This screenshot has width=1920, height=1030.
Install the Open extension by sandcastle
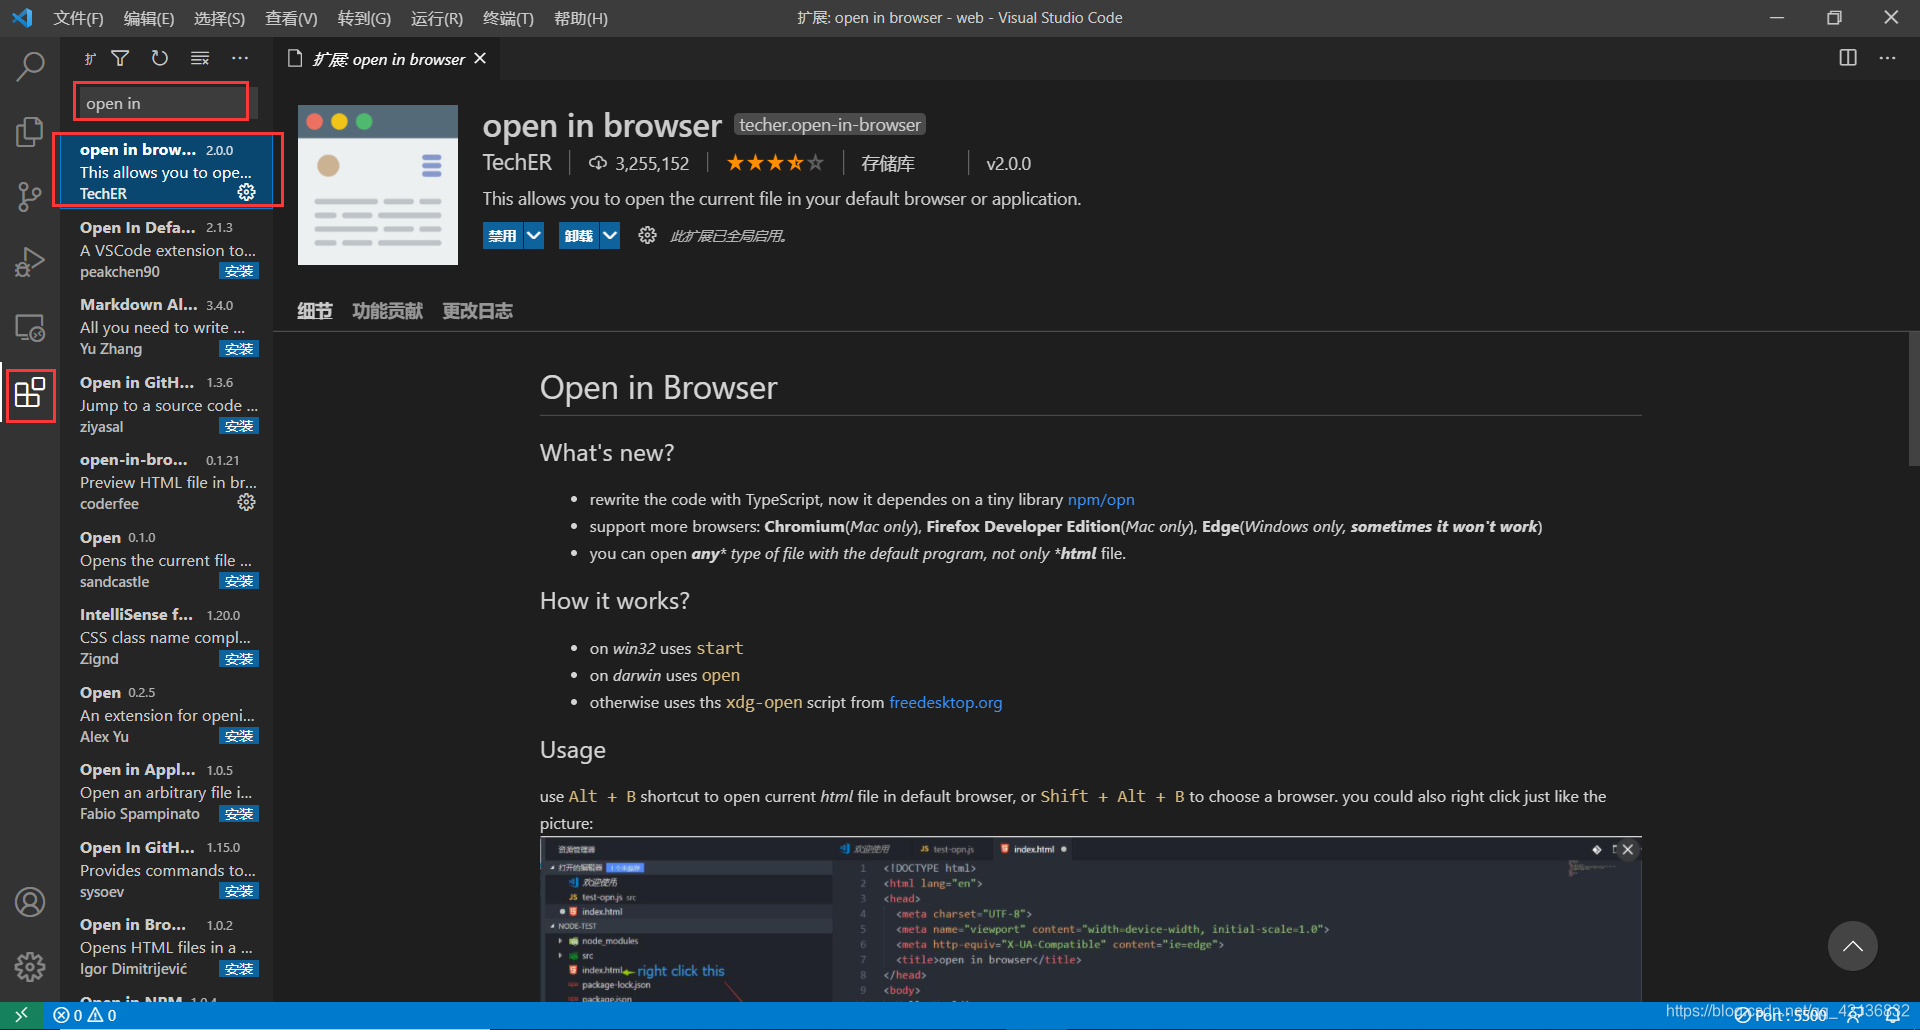[x=239, y=581]
